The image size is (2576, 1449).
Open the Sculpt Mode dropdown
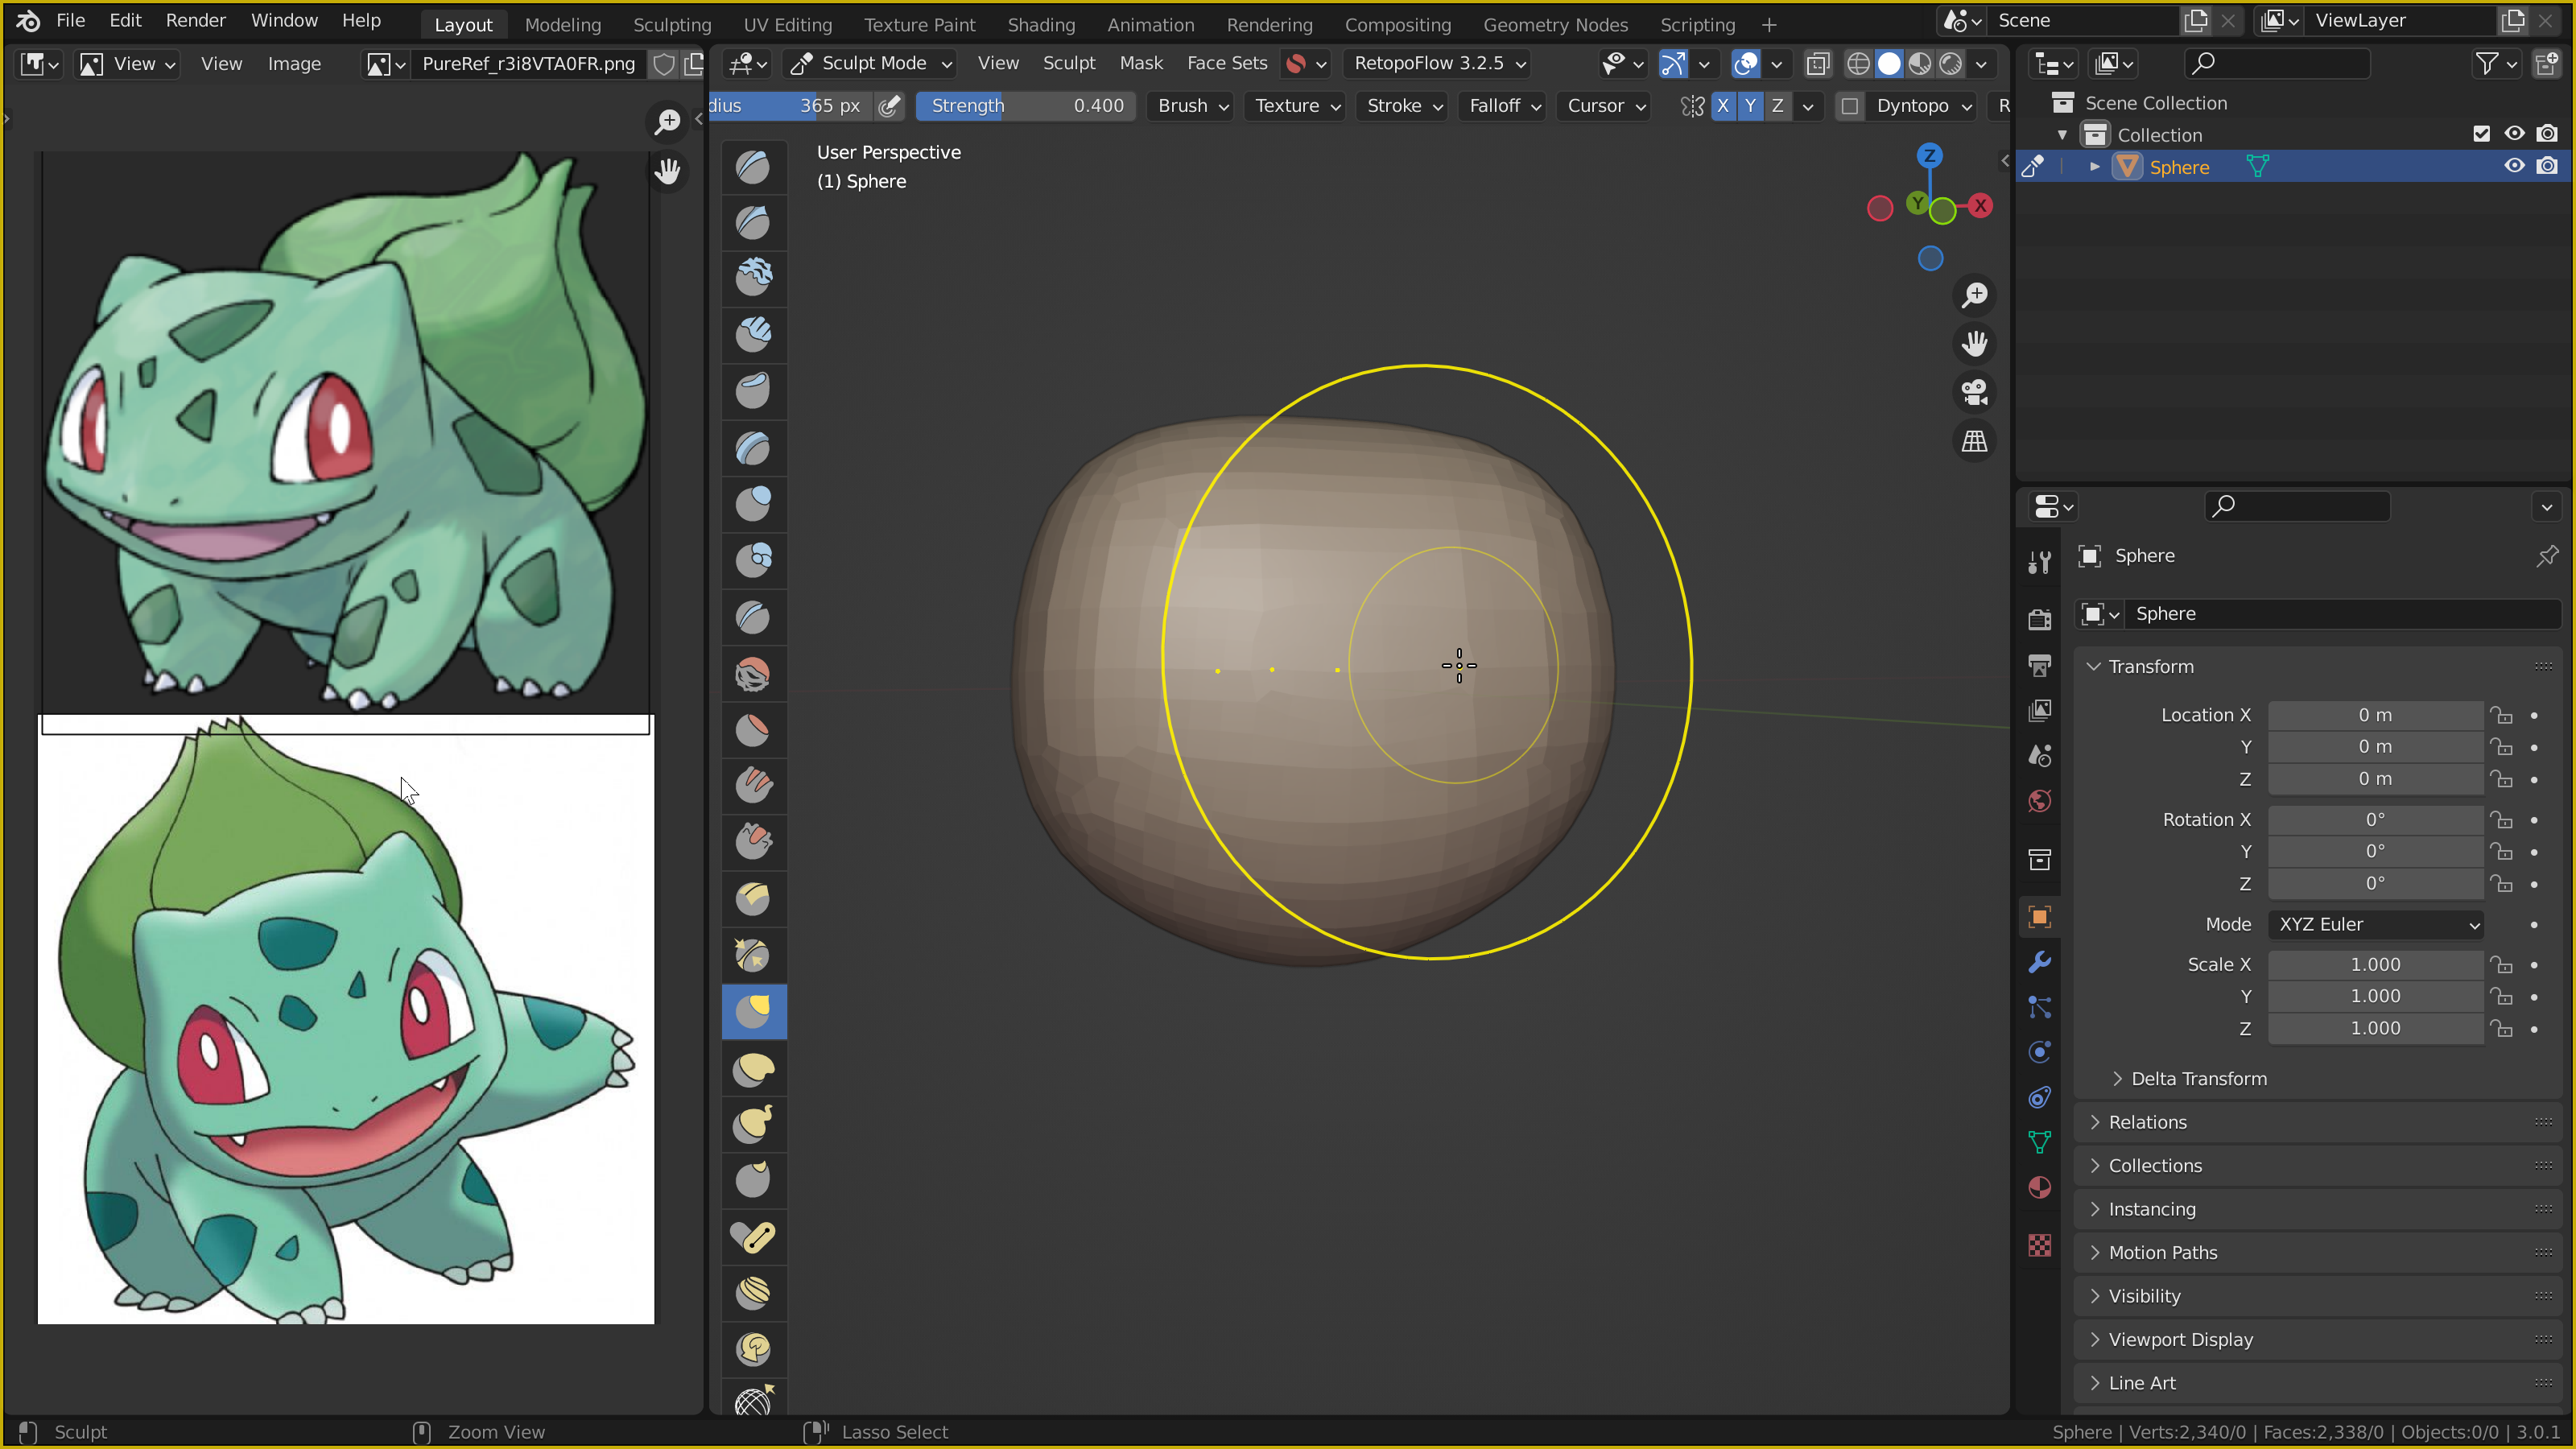tap(872, 64)
